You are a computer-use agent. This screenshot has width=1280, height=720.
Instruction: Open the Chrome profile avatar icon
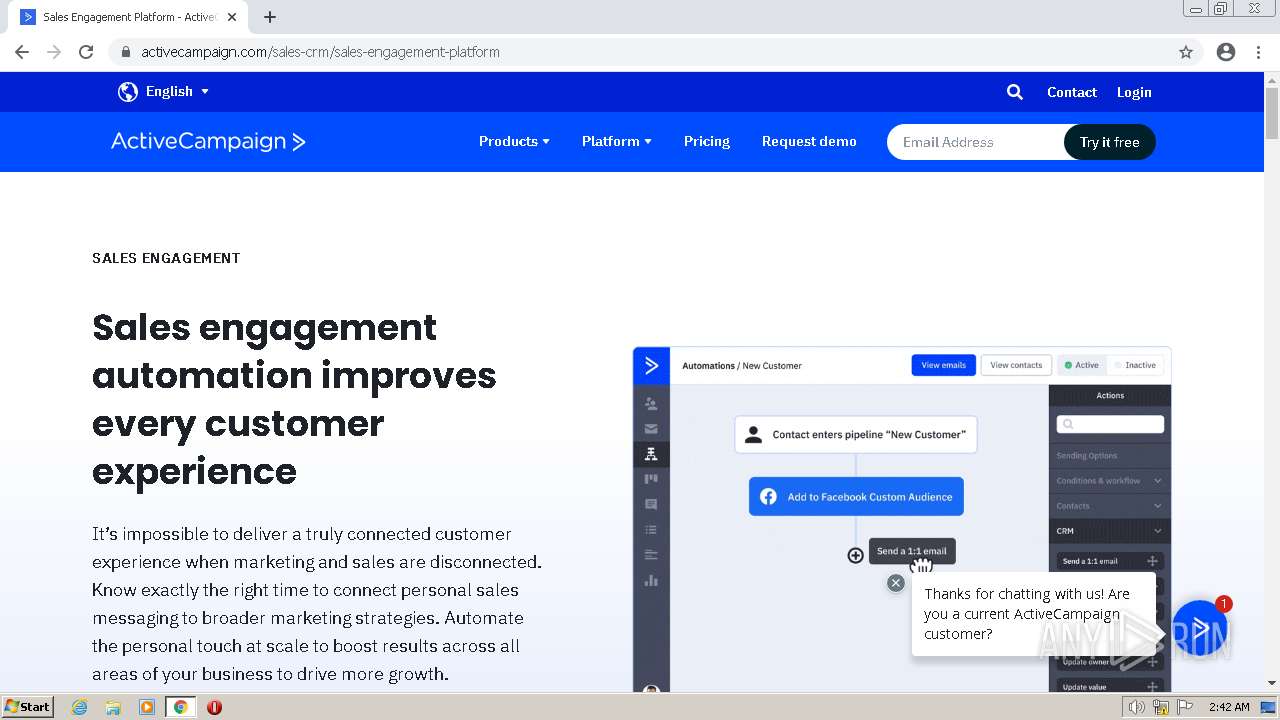pyautogui.click(x=1226, y=52)
